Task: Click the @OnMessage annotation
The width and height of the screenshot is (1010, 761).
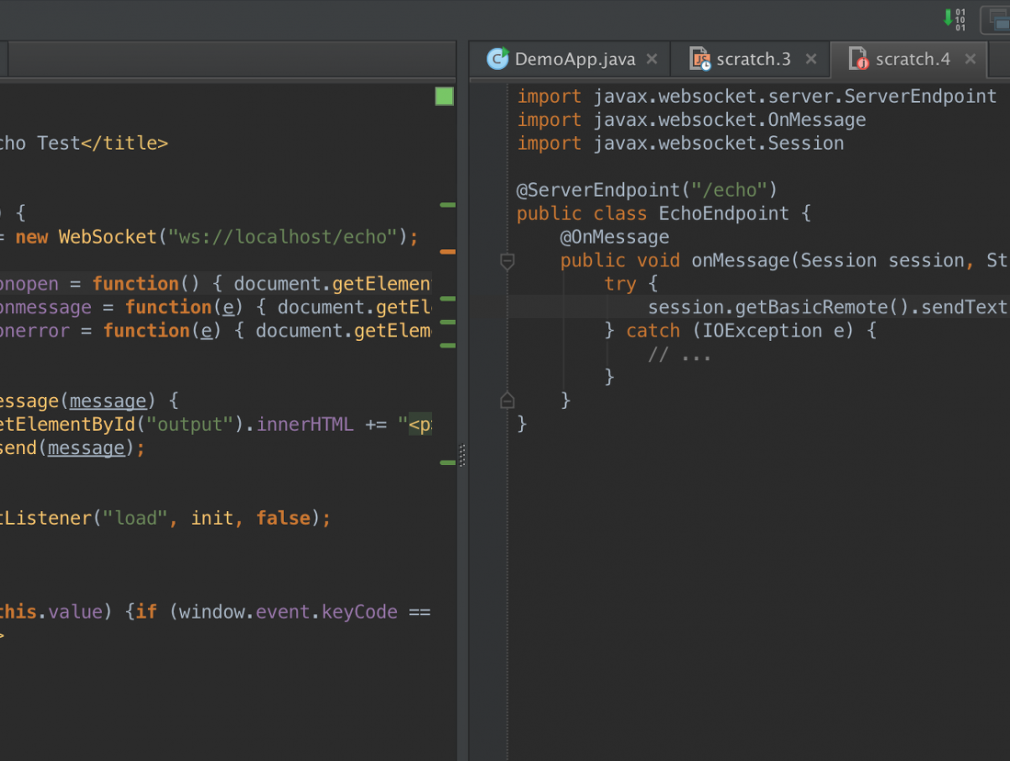Action: [615, 237]
